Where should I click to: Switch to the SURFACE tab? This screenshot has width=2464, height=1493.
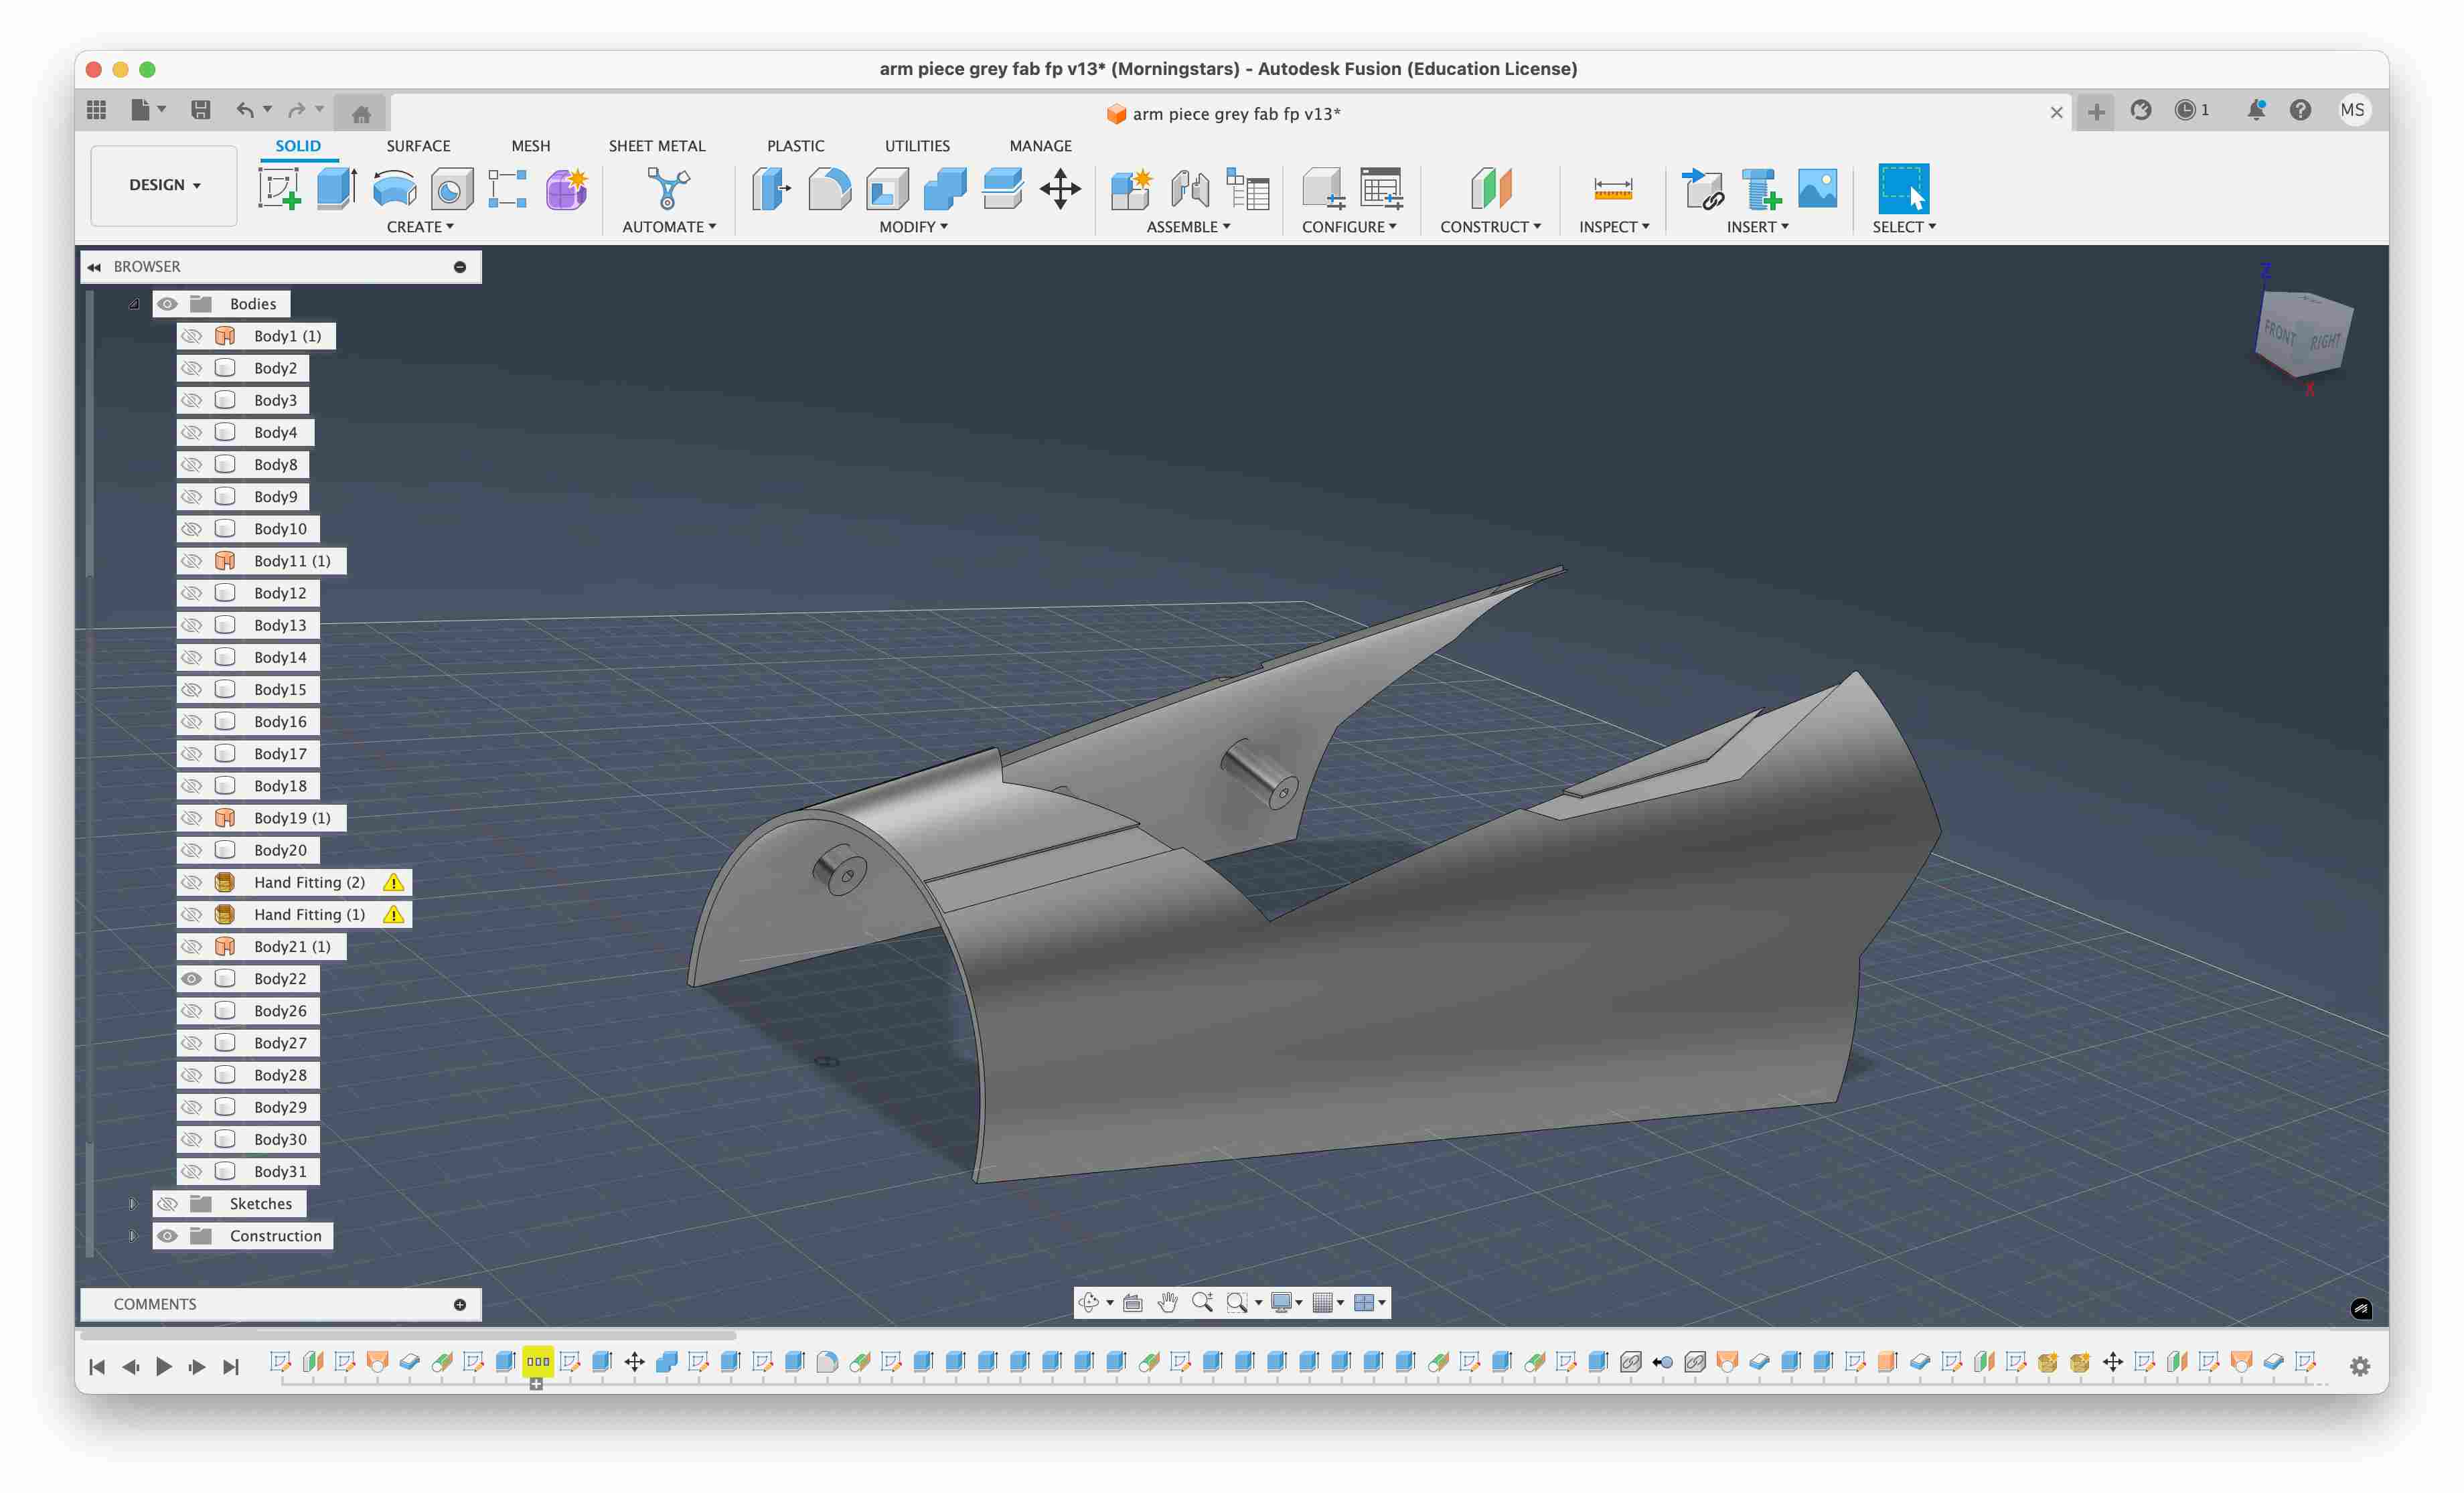pyautogui.click(x=418, y=146)
